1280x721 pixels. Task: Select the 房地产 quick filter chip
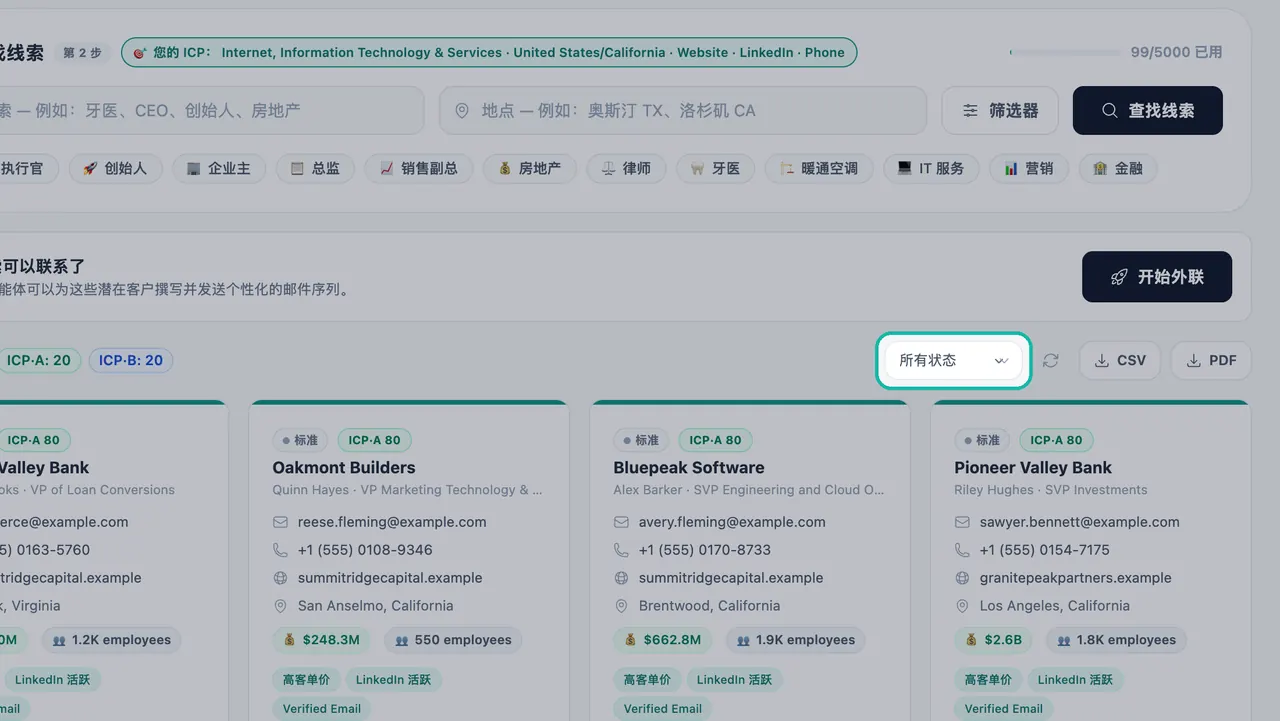(530, 168)
